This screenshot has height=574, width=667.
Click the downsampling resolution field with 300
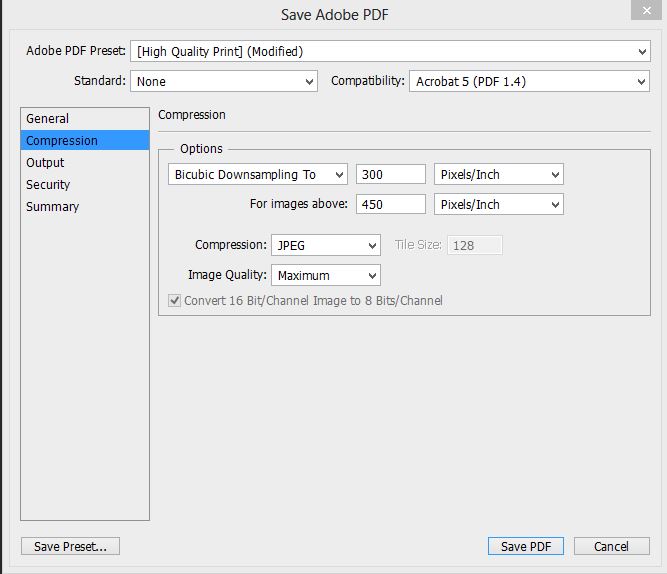pyautogui.click(x=391, y=174)
